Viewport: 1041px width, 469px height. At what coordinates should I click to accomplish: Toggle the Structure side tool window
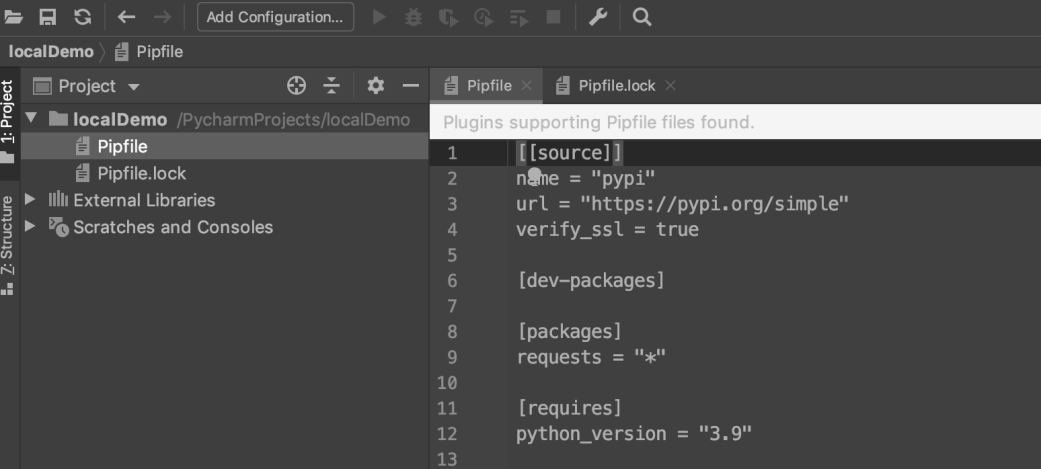(8, 246)
